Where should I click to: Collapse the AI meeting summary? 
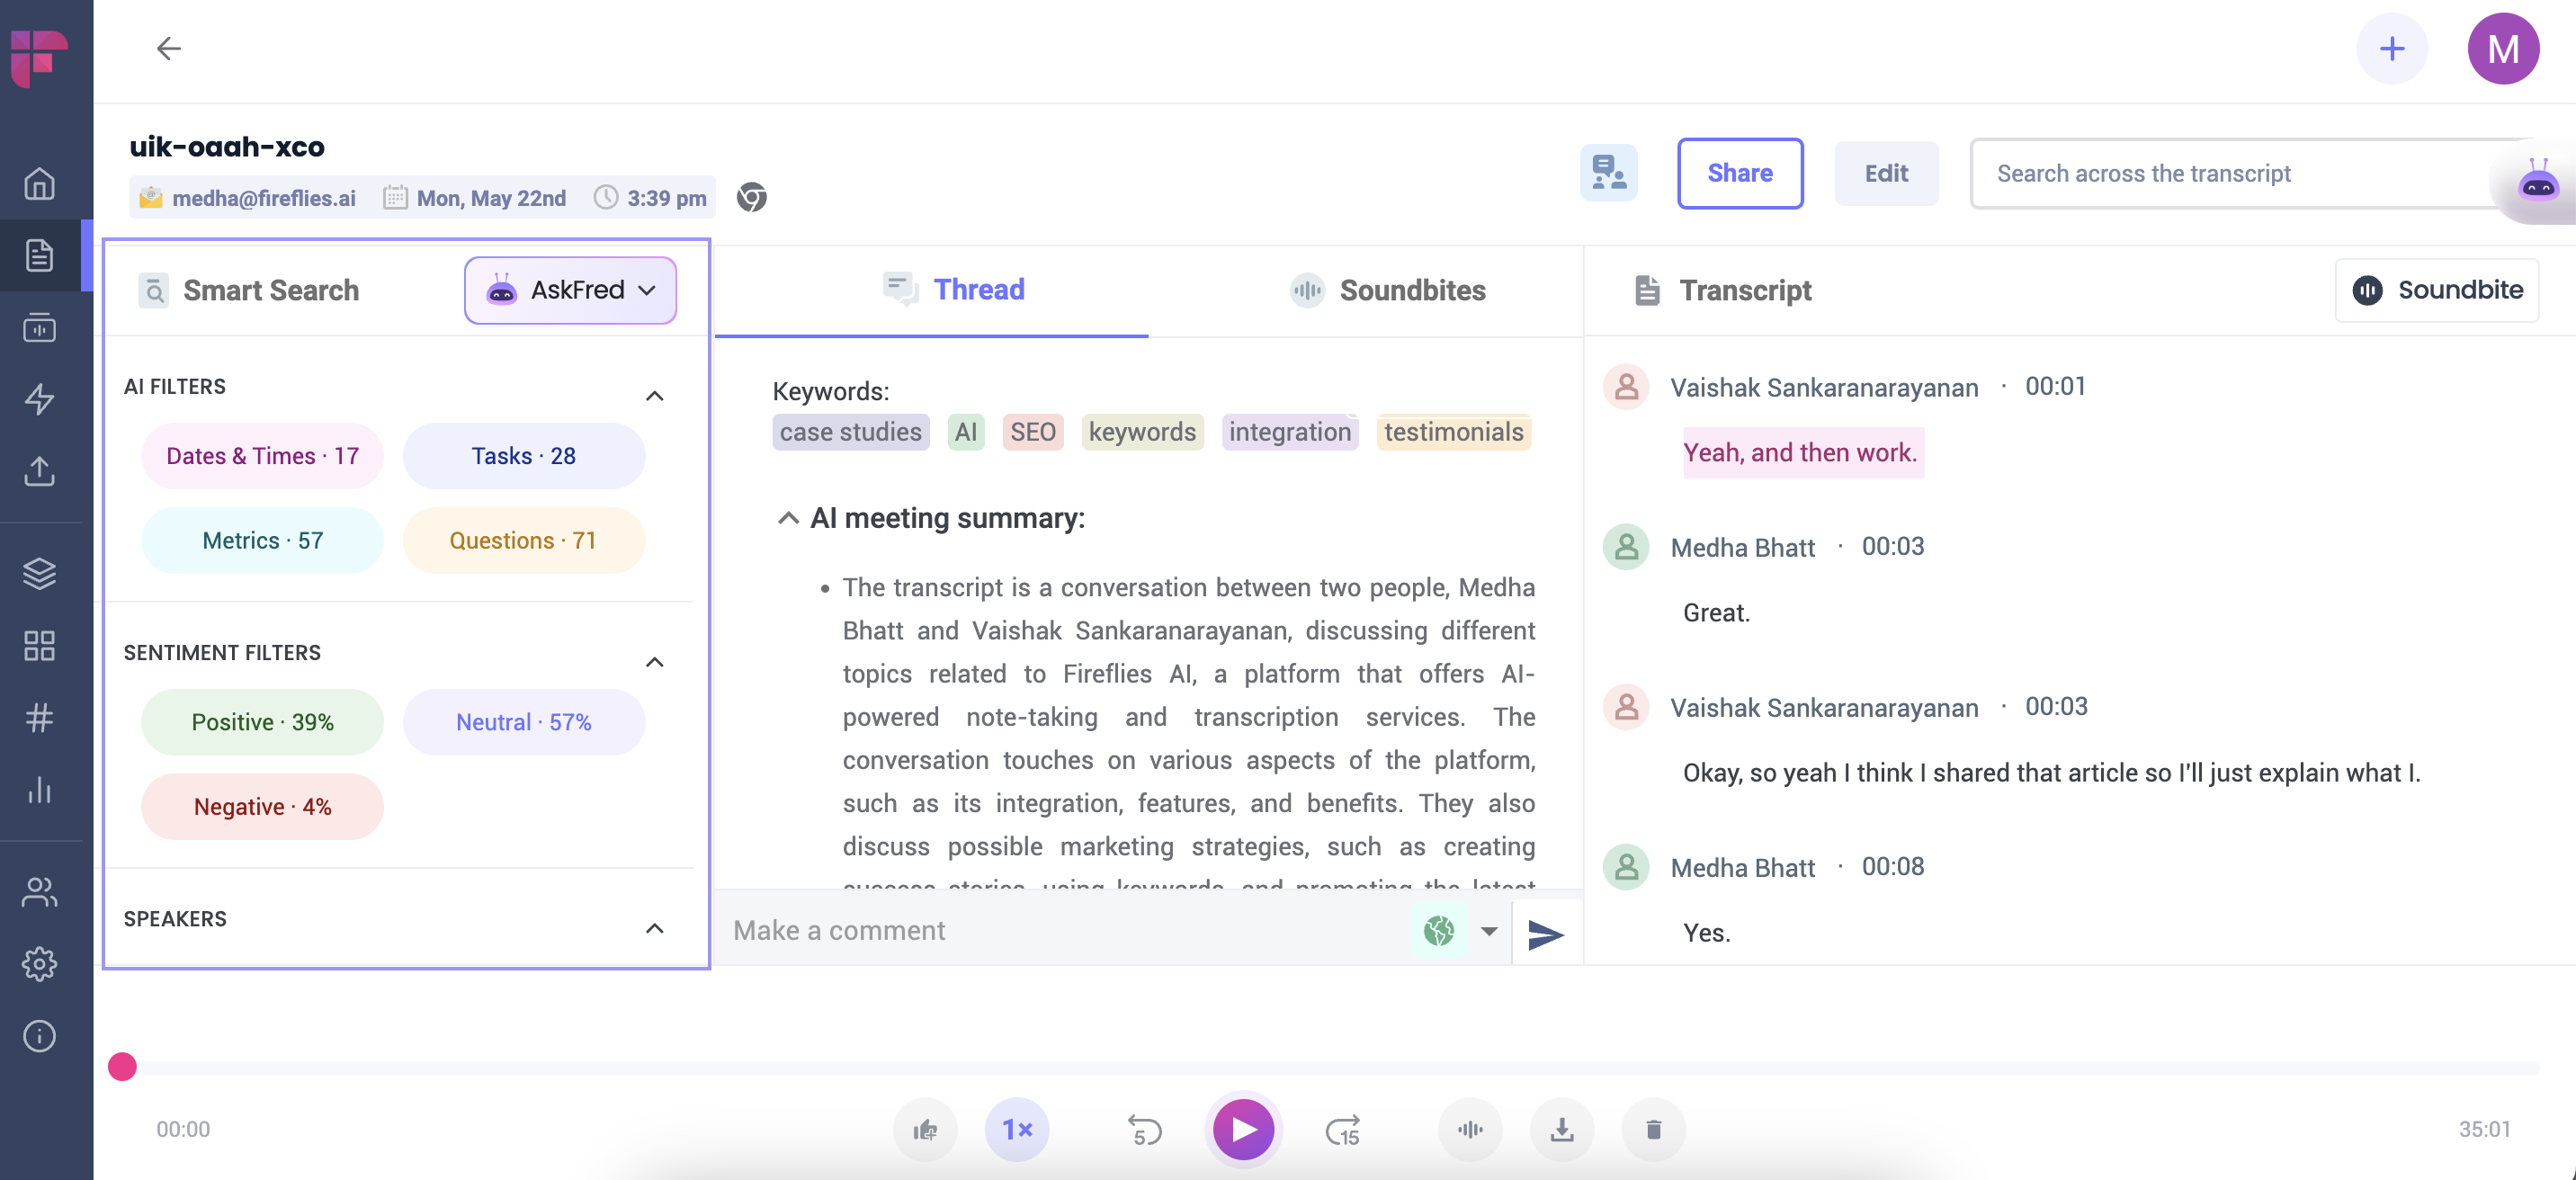pyautogui.click(x=788, y=518)
